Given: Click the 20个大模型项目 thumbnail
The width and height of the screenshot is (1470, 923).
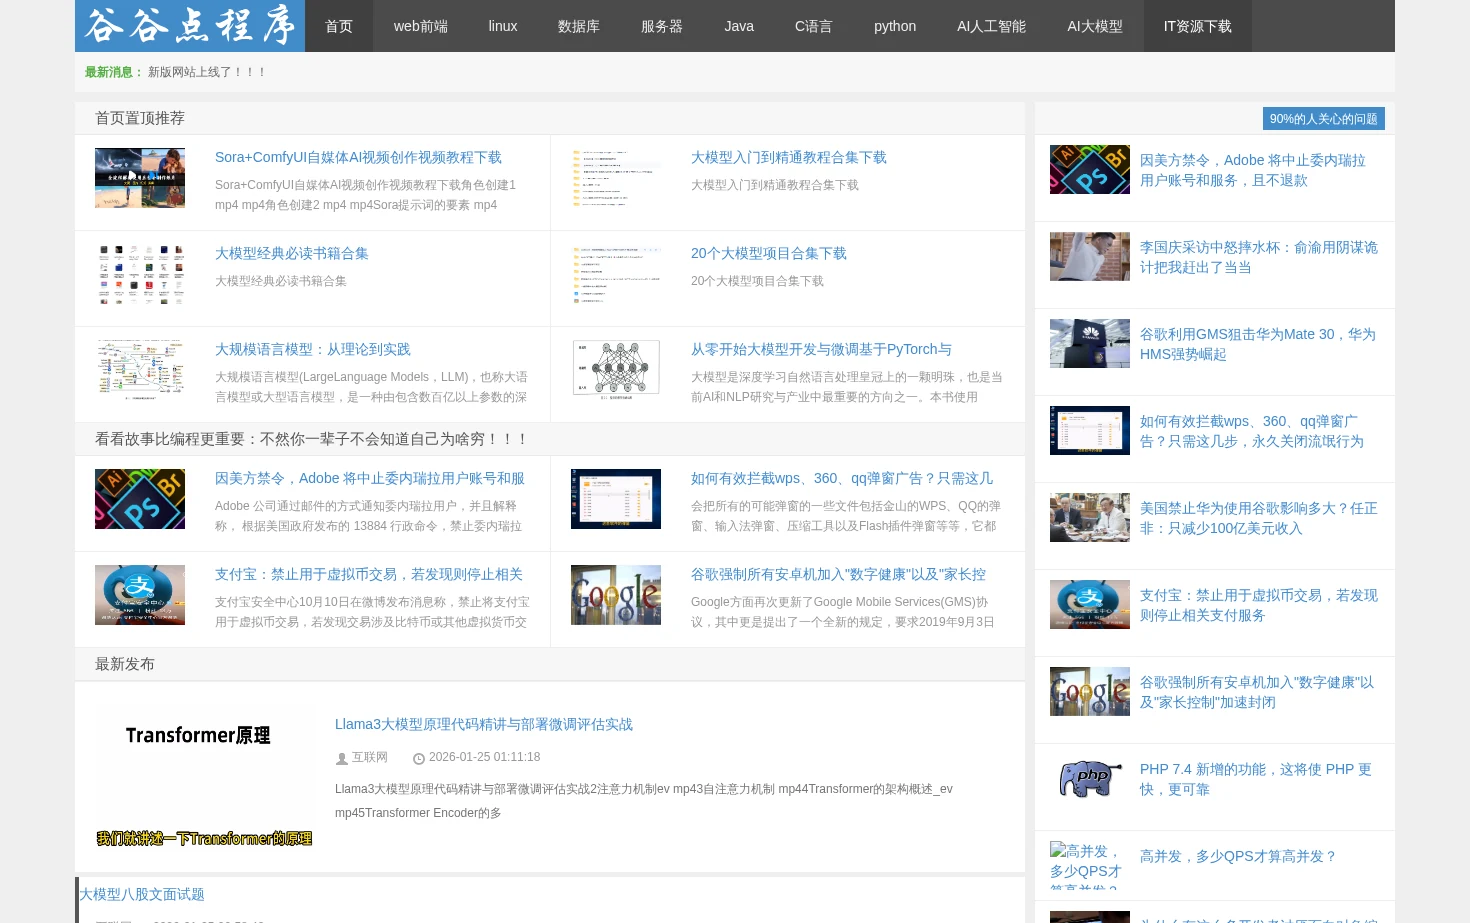Looking at the screenshot, I should [616, 274].
